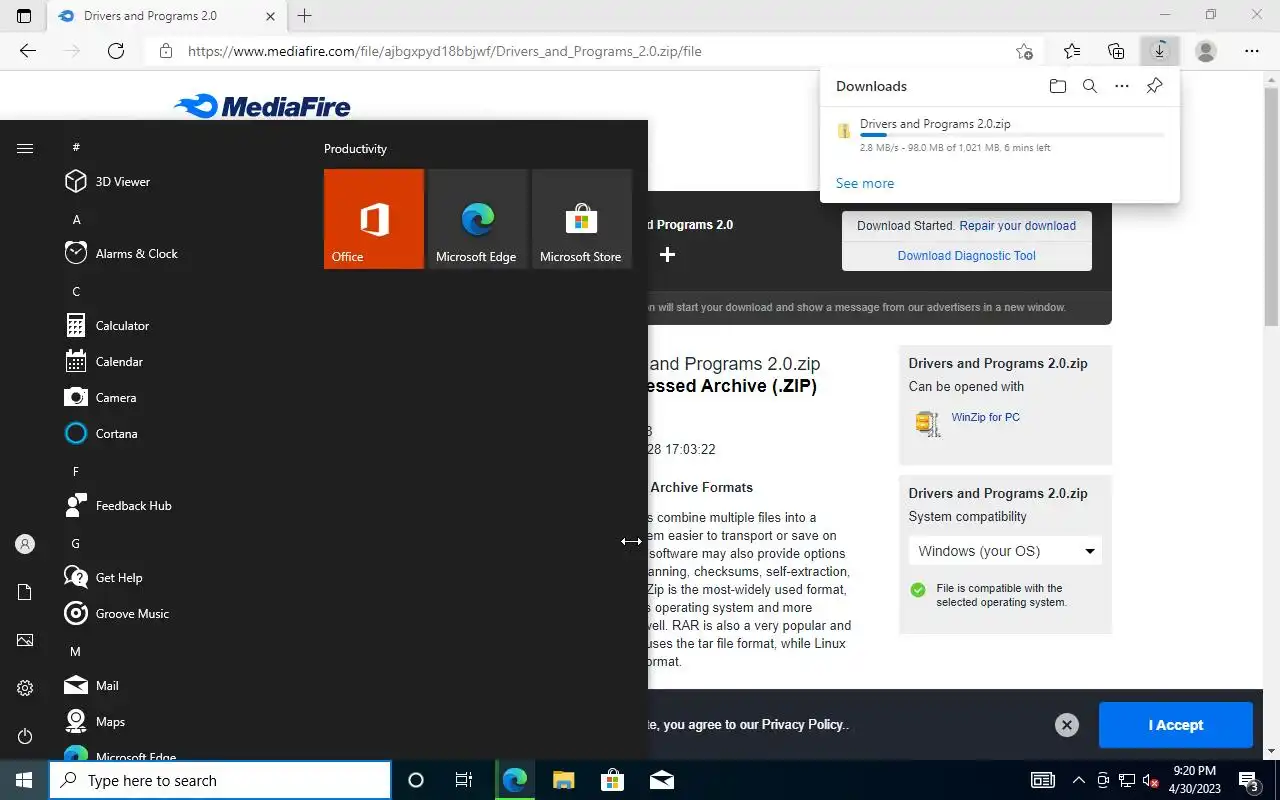The height and width of the screenshot is (800, 1280).
Task: Show hidden system tray icons
Action: tap(1078, 780)
